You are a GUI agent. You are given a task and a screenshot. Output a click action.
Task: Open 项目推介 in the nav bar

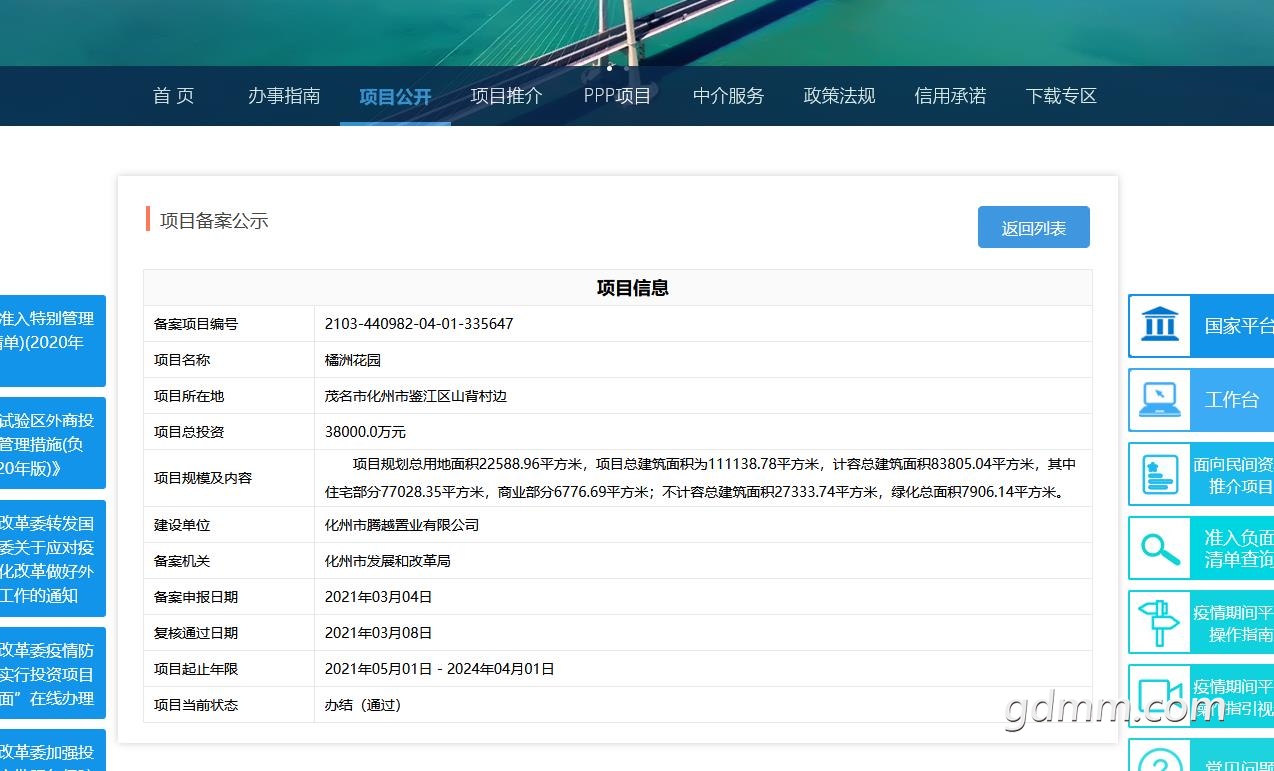[x=506, y=96]
